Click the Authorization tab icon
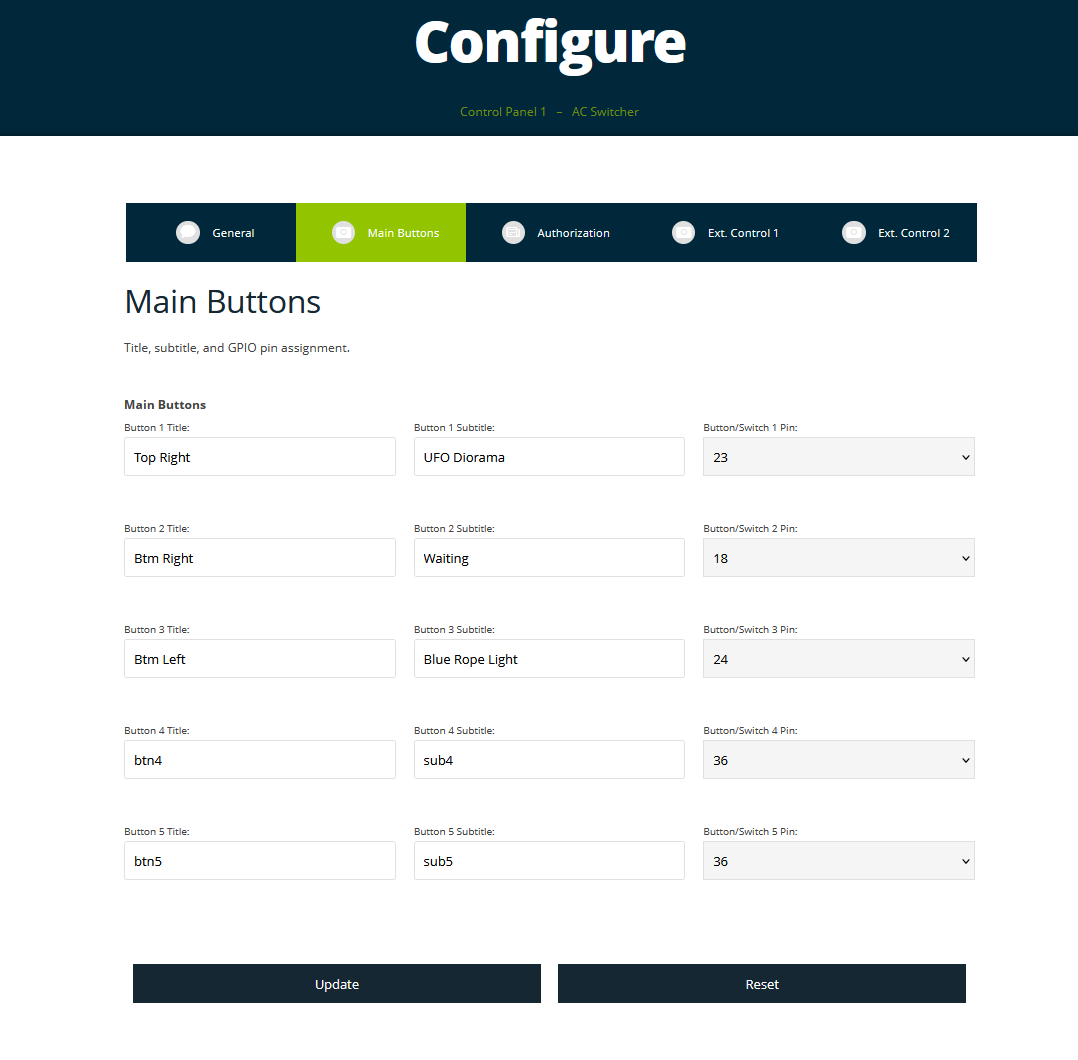The width and height of the screenshot is (1078, 1060). 513,232
